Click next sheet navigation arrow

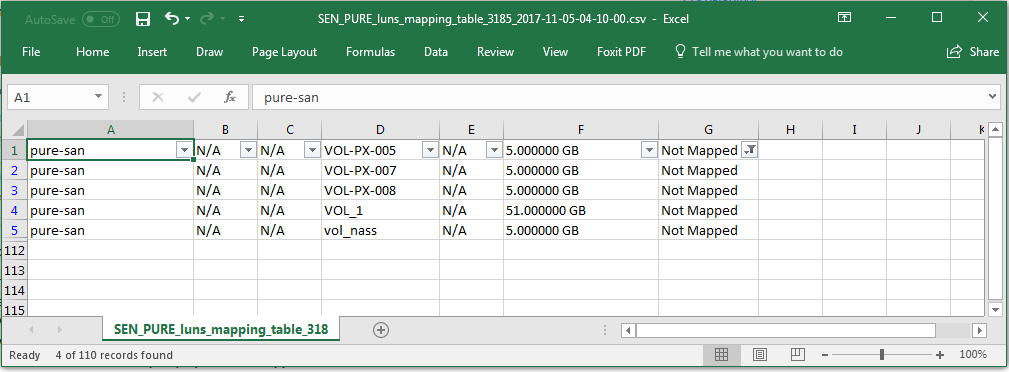tap(59, 330)
